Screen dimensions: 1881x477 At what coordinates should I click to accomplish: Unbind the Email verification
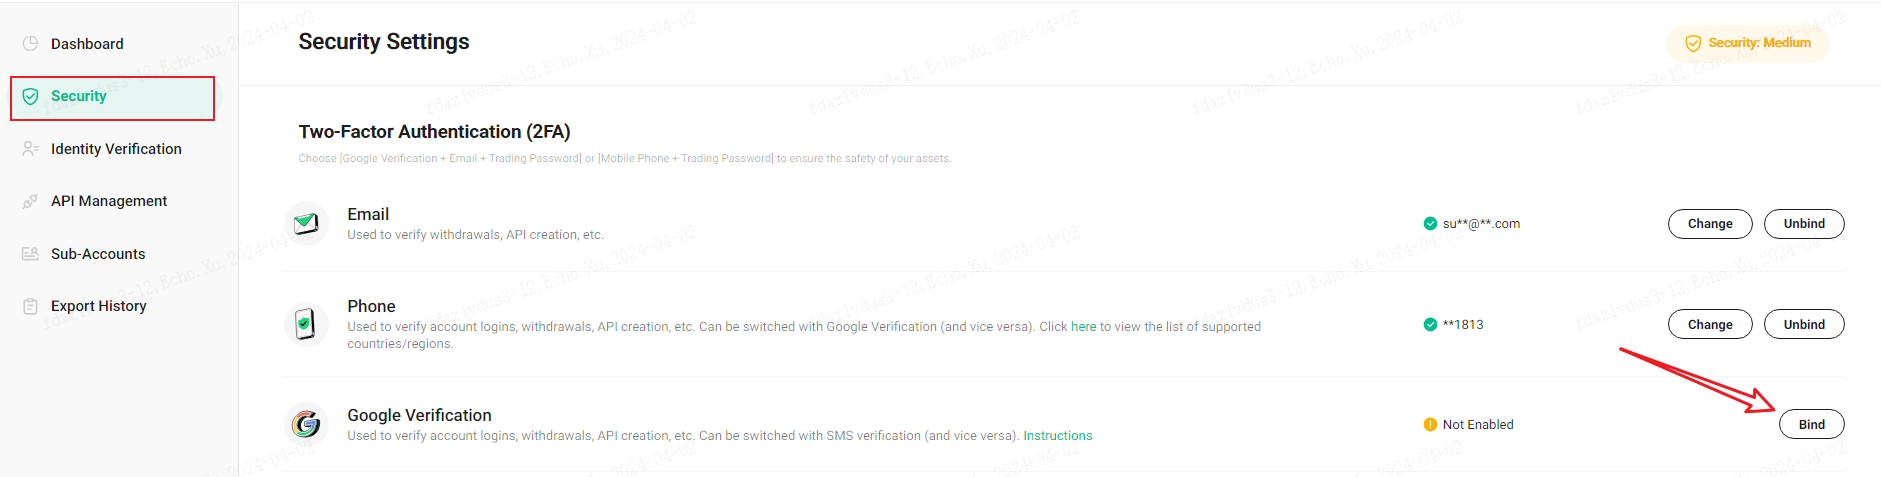coord(1804,224)
